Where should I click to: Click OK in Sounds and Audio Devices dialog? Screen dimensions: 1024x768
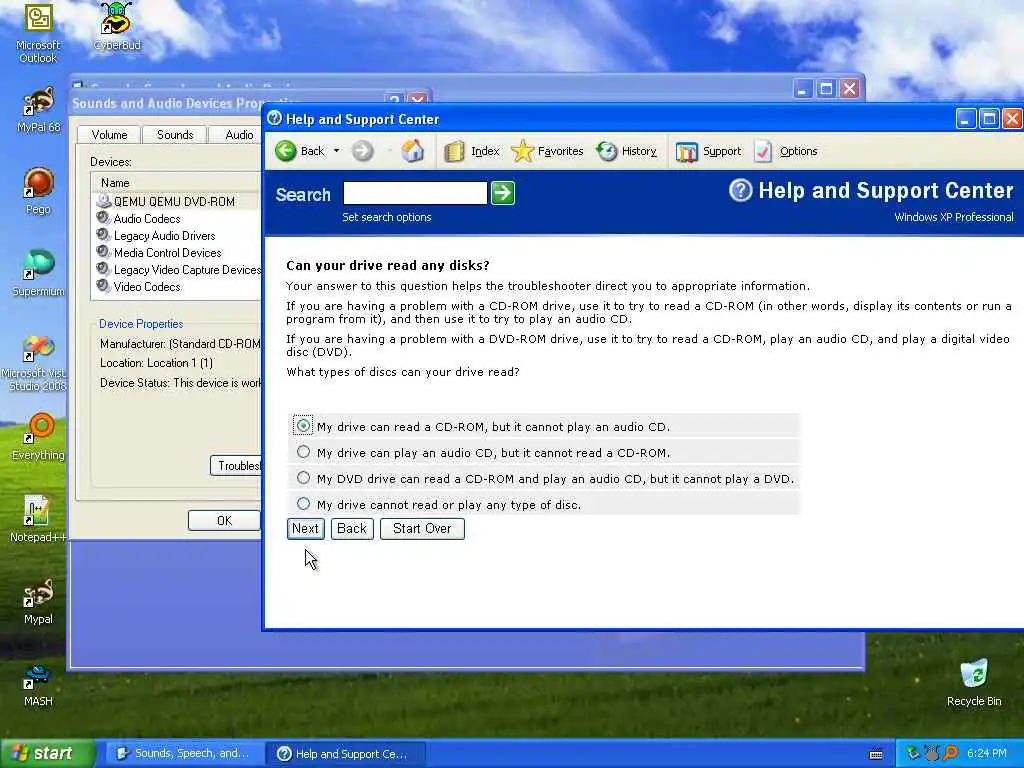click(x=224, y=520)
